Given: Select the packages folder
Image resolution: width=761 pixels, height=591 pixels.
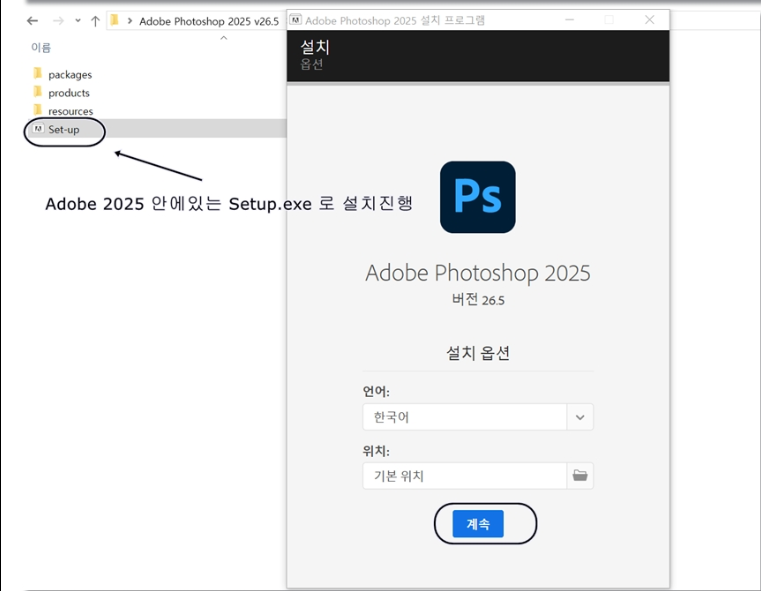Looking at the screenshot, I should click(x=69, y=75).
